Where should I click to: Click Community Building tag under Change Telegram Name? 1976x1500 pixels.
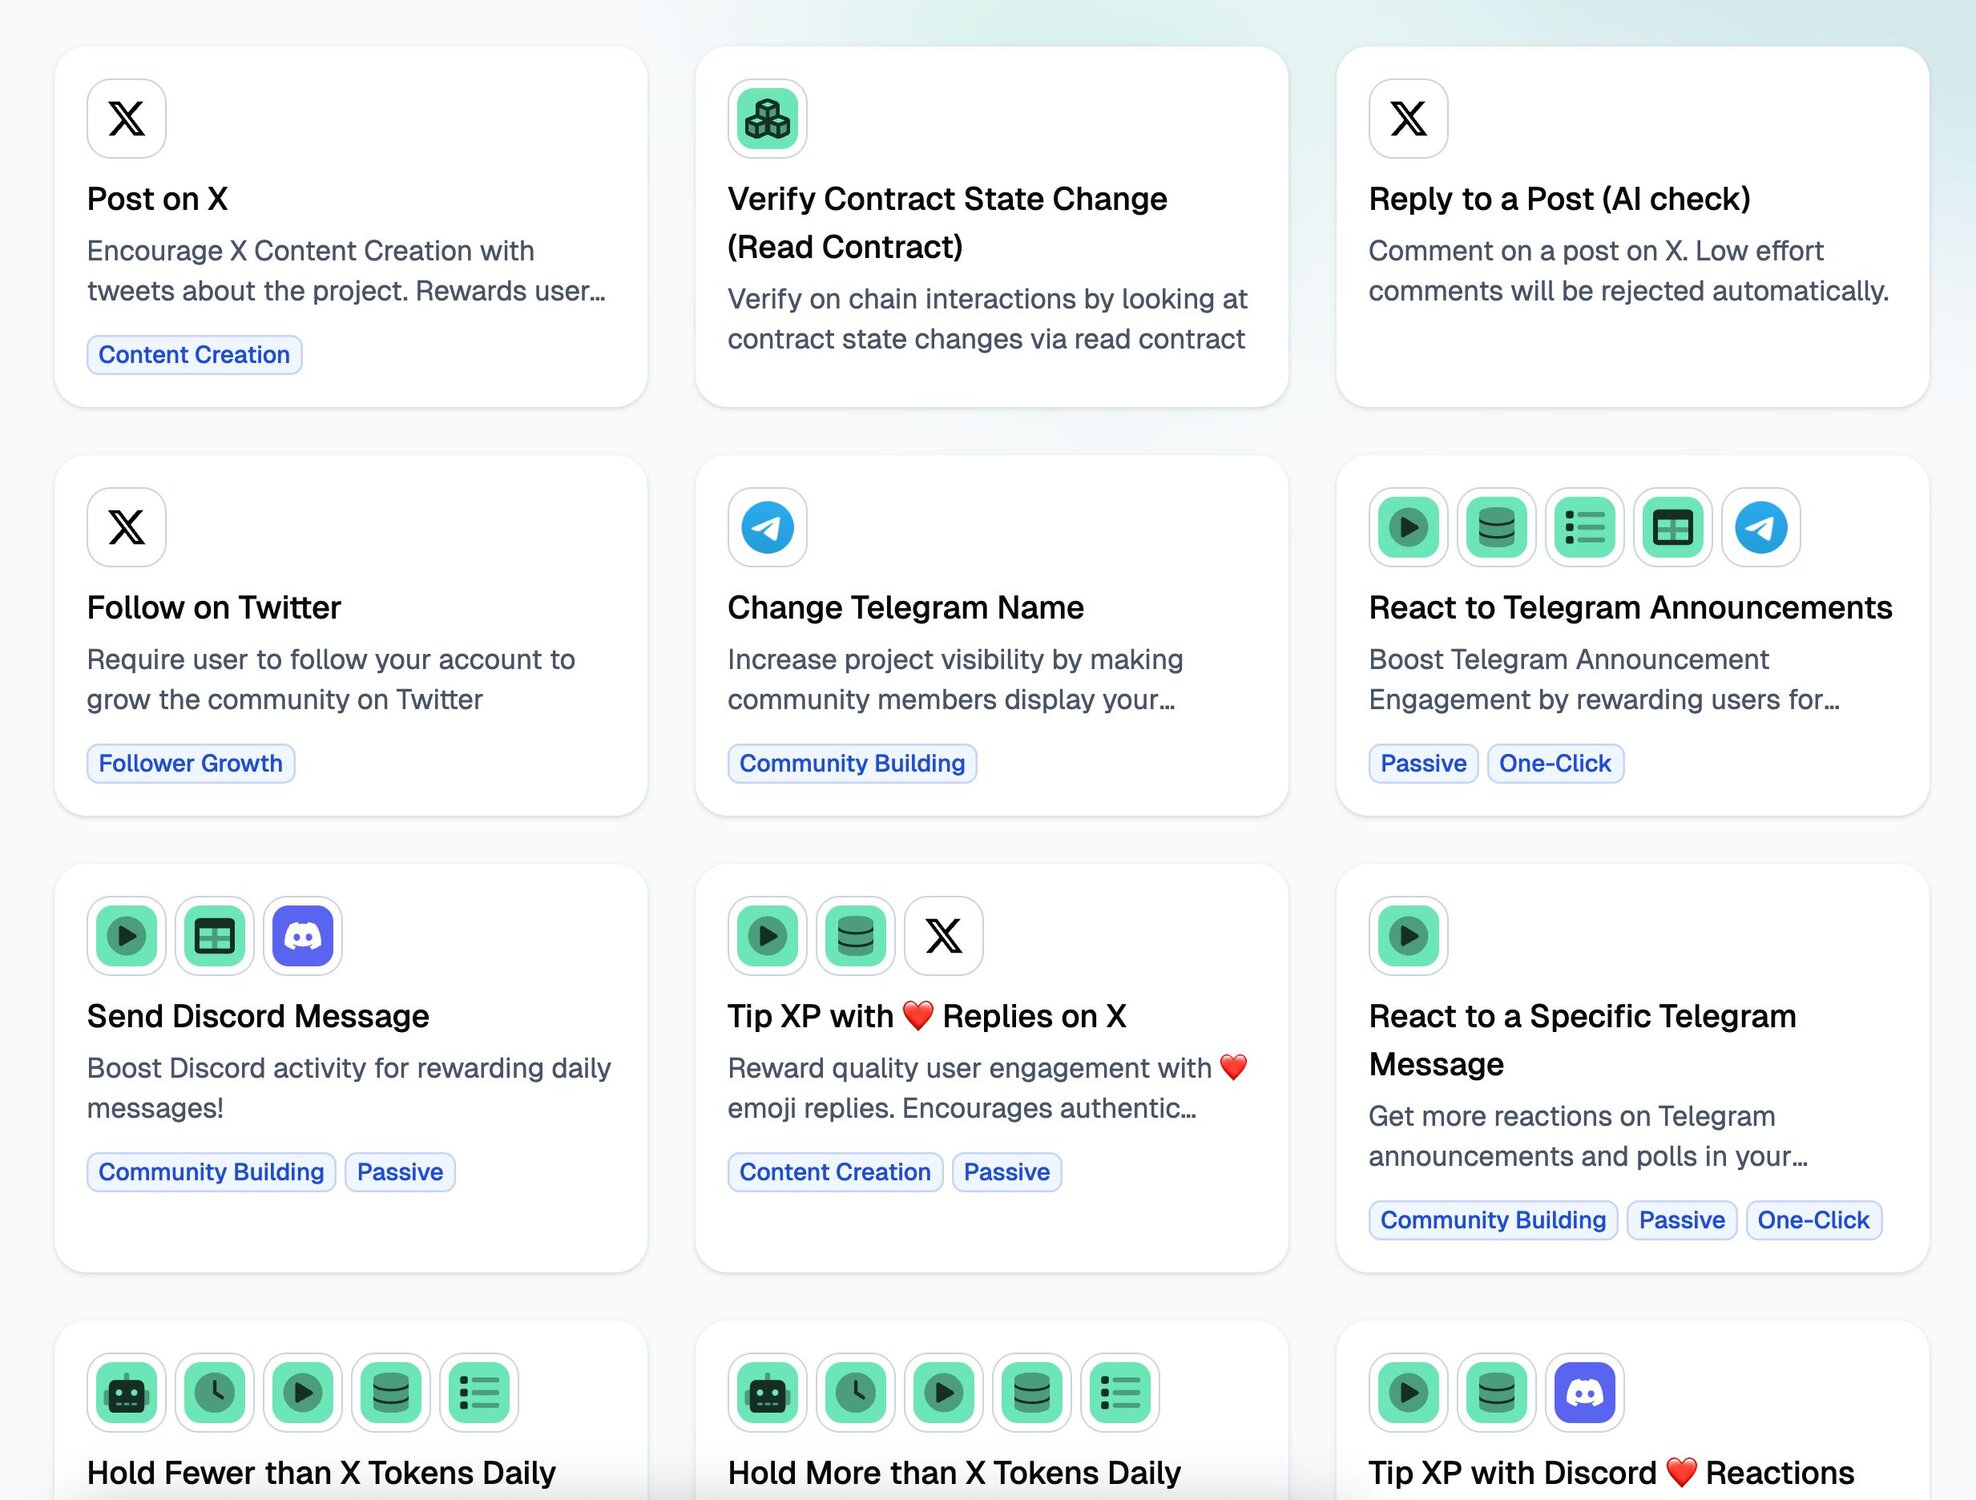coord(851,763)
